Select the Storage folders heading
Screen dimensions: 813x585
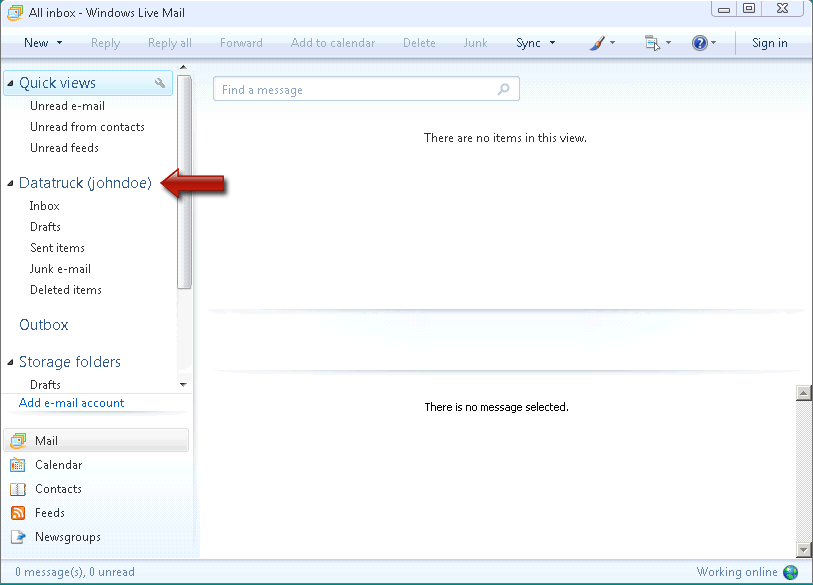70,362
